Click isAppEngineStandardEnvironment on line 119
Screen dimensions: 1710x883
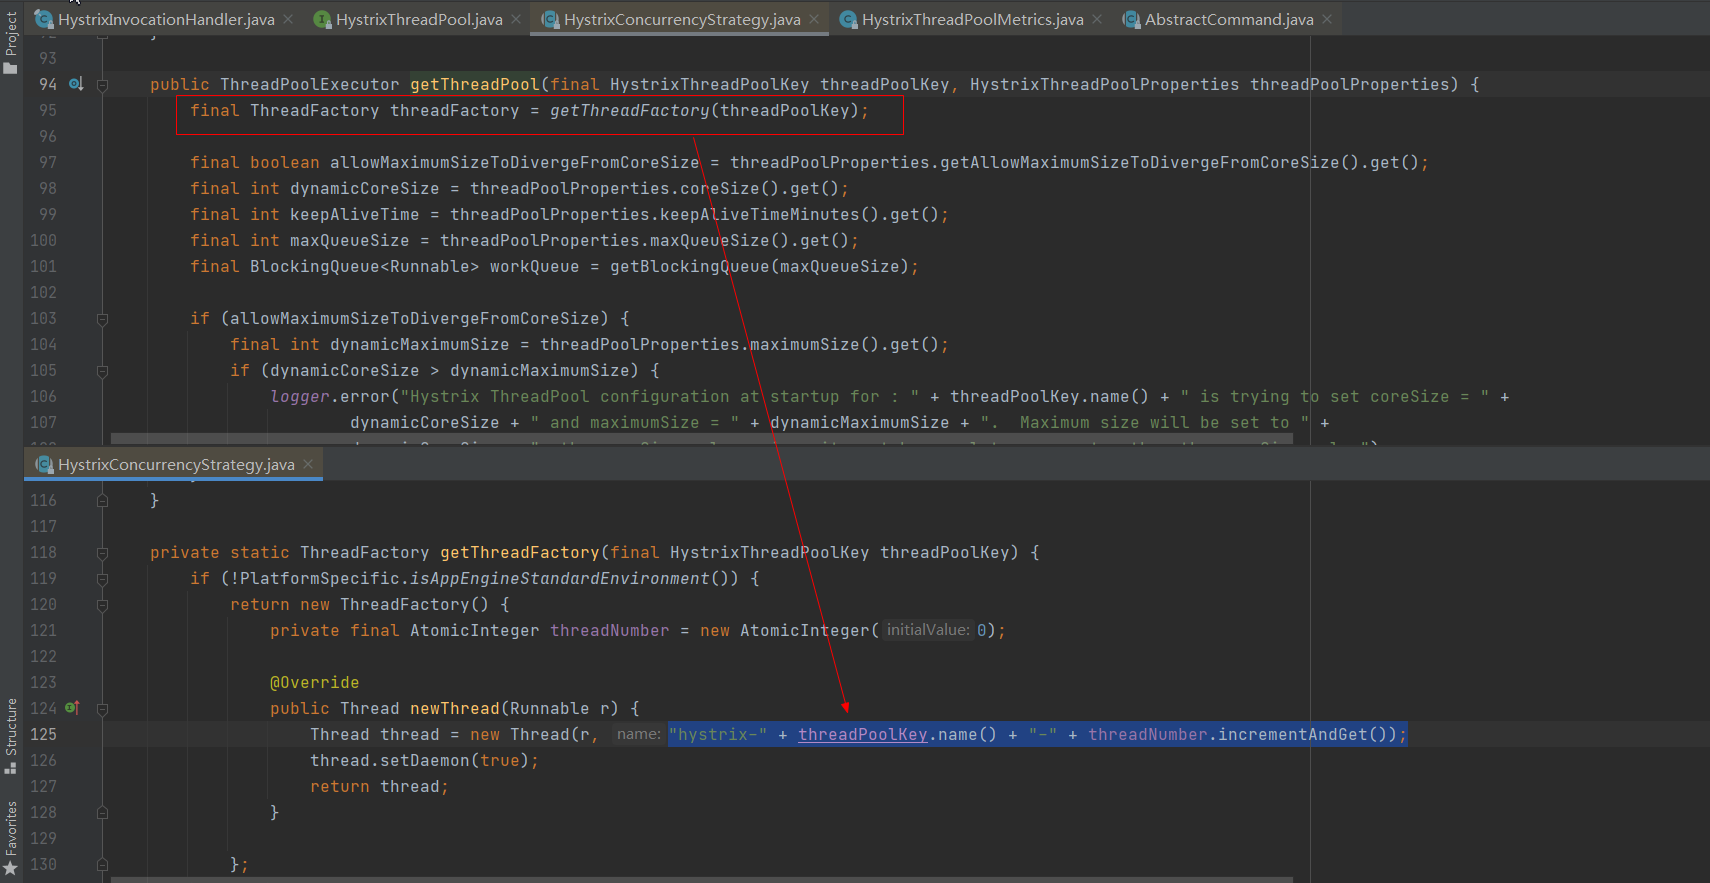coord(560,578)
